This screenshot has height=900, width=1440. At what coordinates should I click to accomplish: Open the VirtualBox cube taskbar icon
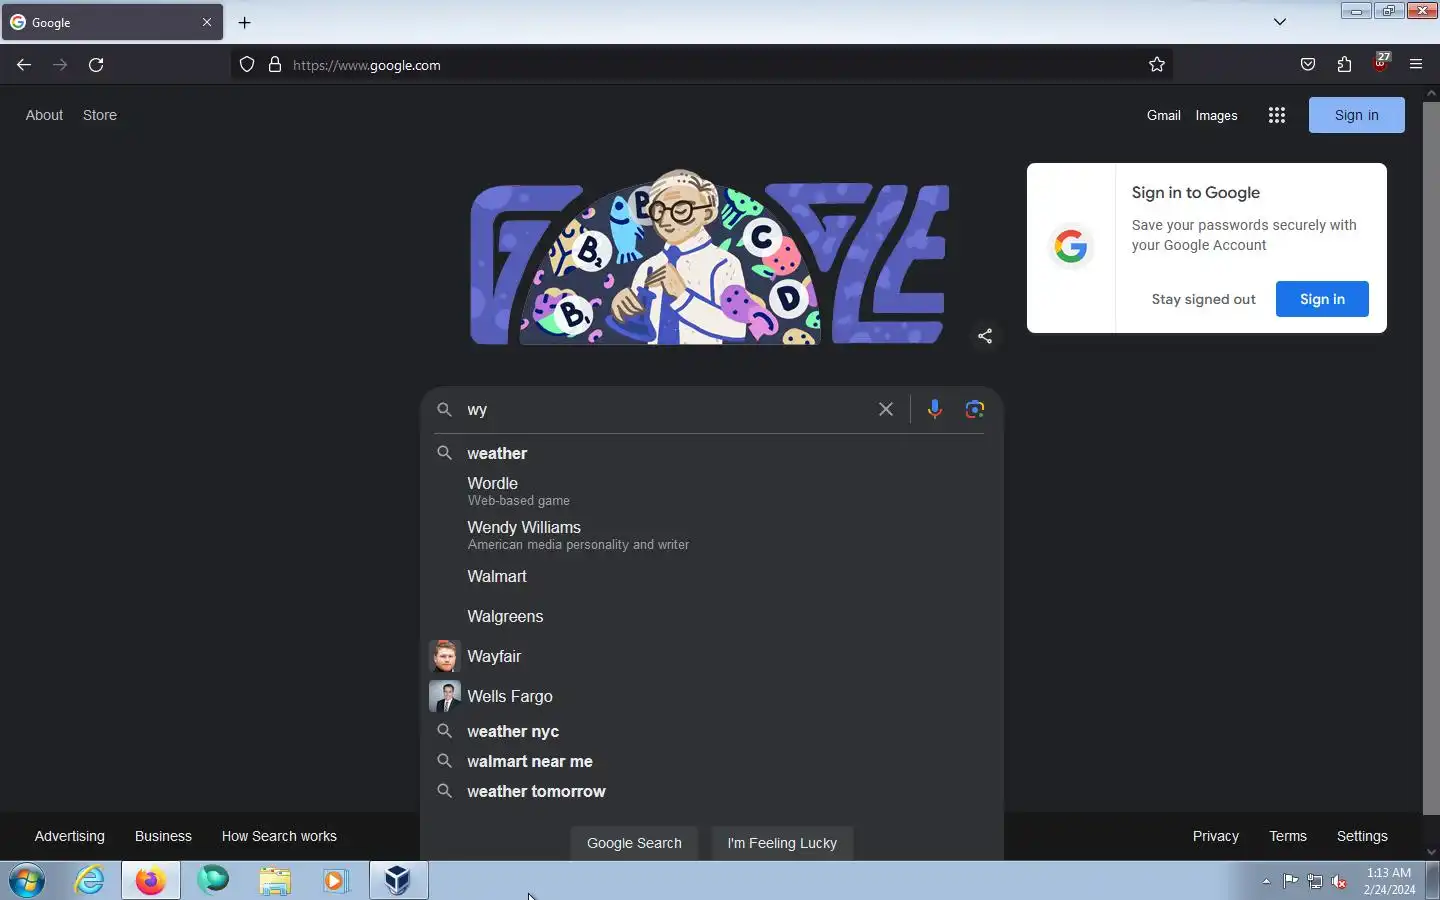click(398, 881)
